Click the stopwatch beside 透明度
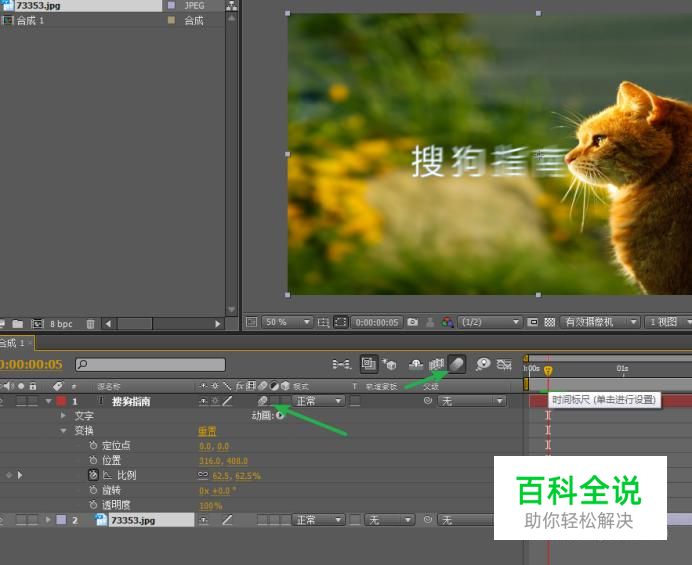This screenshot has height=565, width=692. (x=93, y=505)
